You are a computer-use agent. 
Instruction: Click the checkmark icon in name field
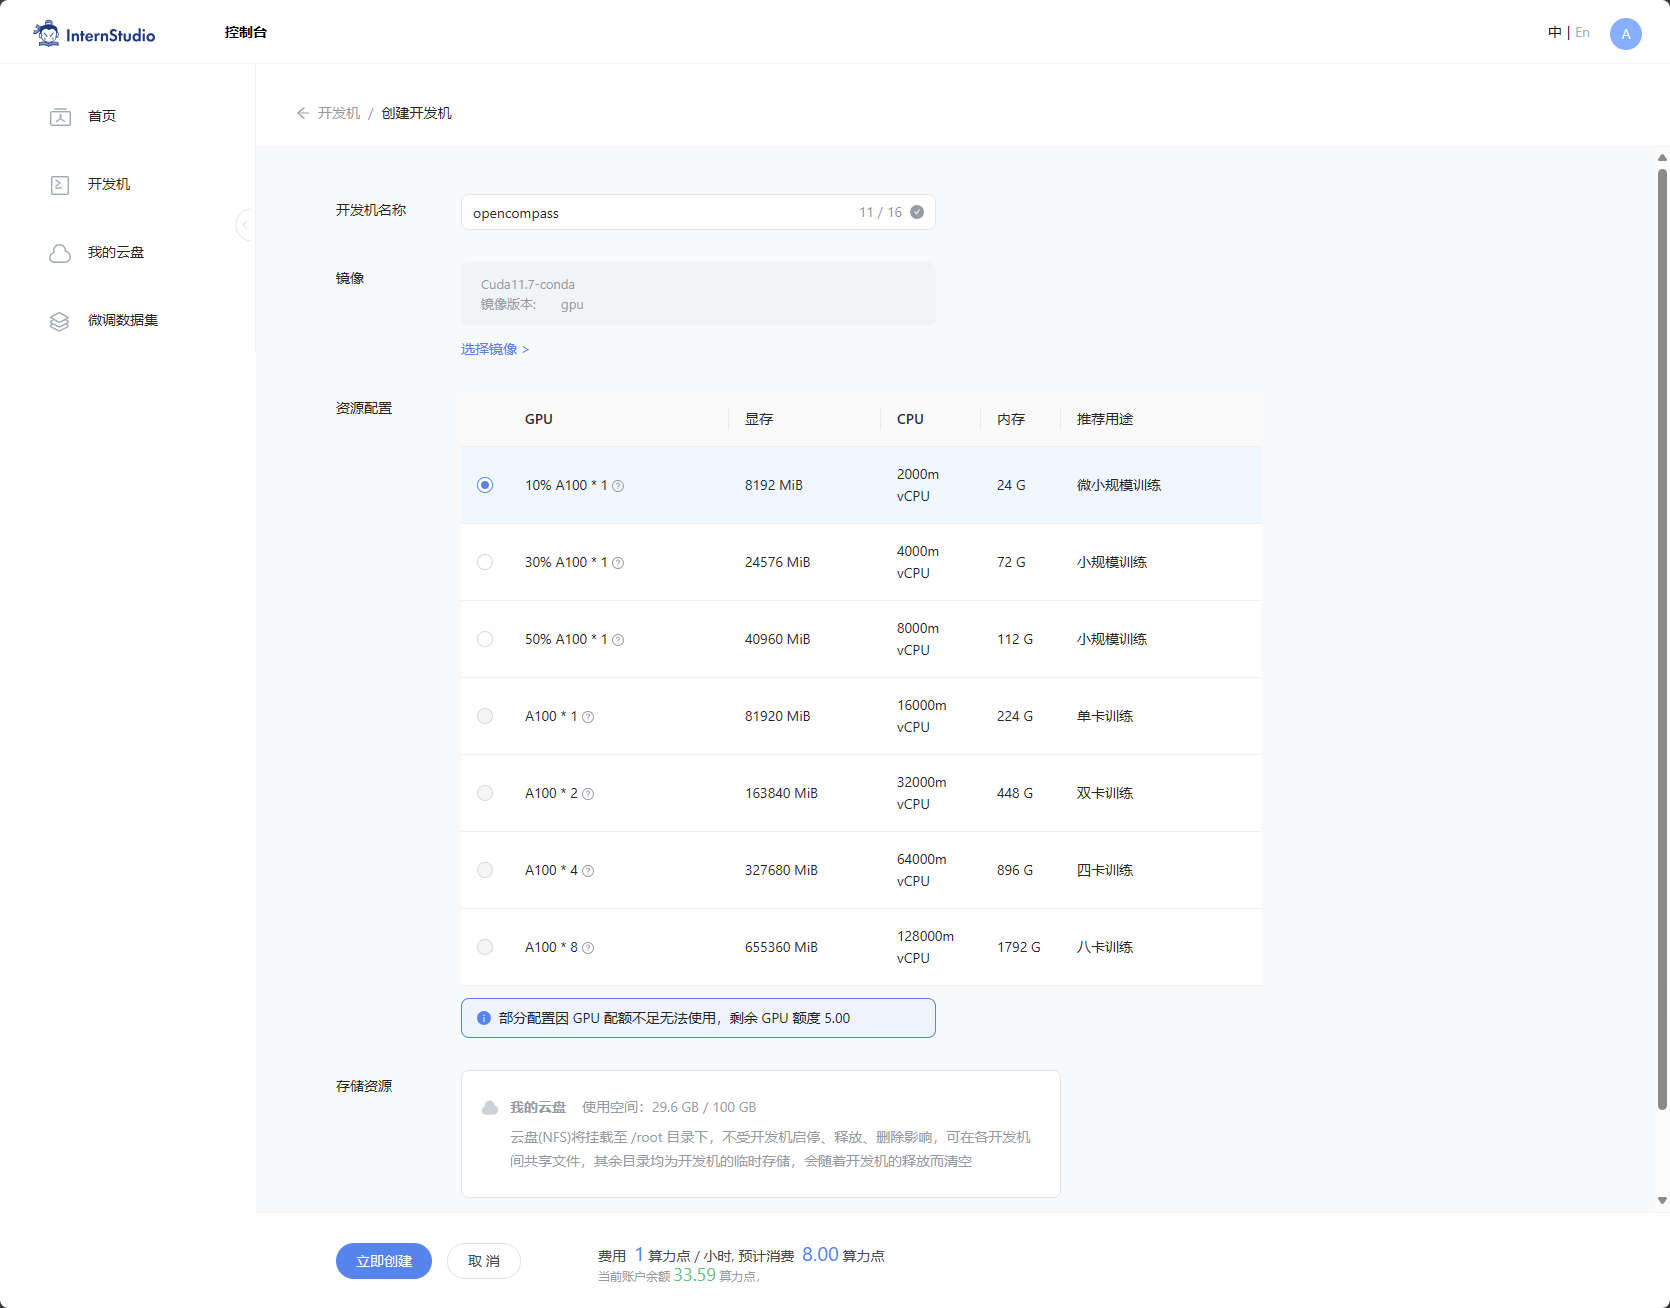pyautogui.click(x=917, y=212)
